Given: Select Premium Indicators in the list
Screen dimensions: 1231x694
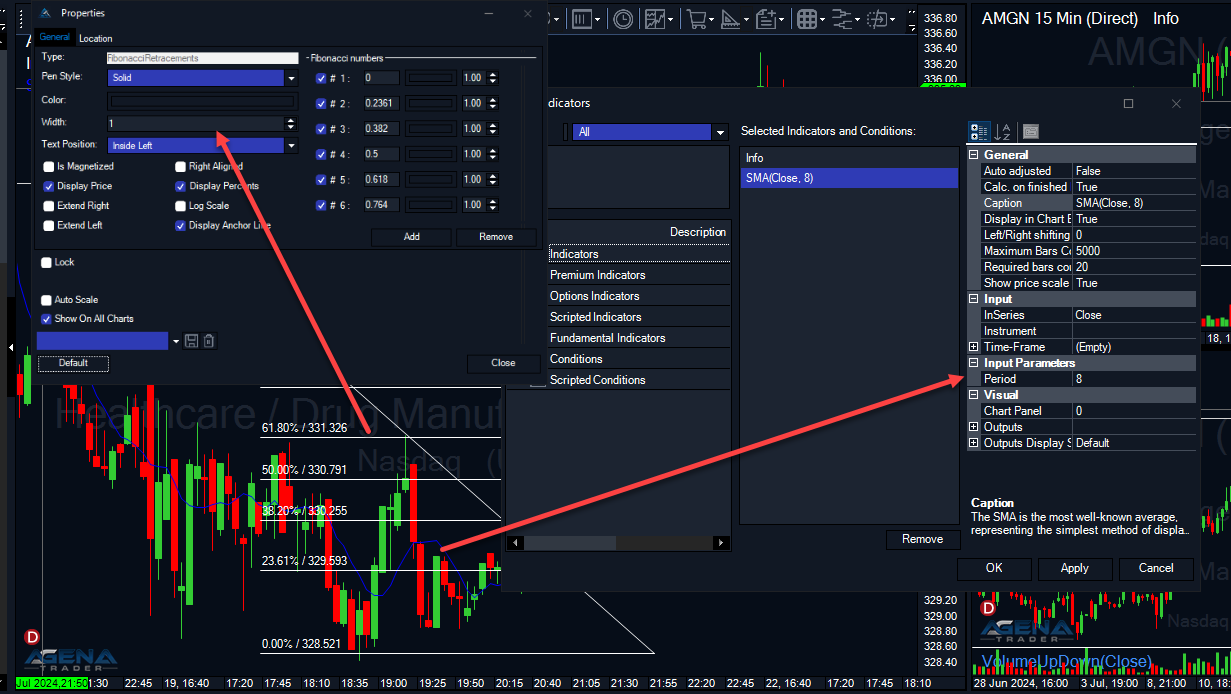Looking at the screenshot, I should tap(598, 275).
